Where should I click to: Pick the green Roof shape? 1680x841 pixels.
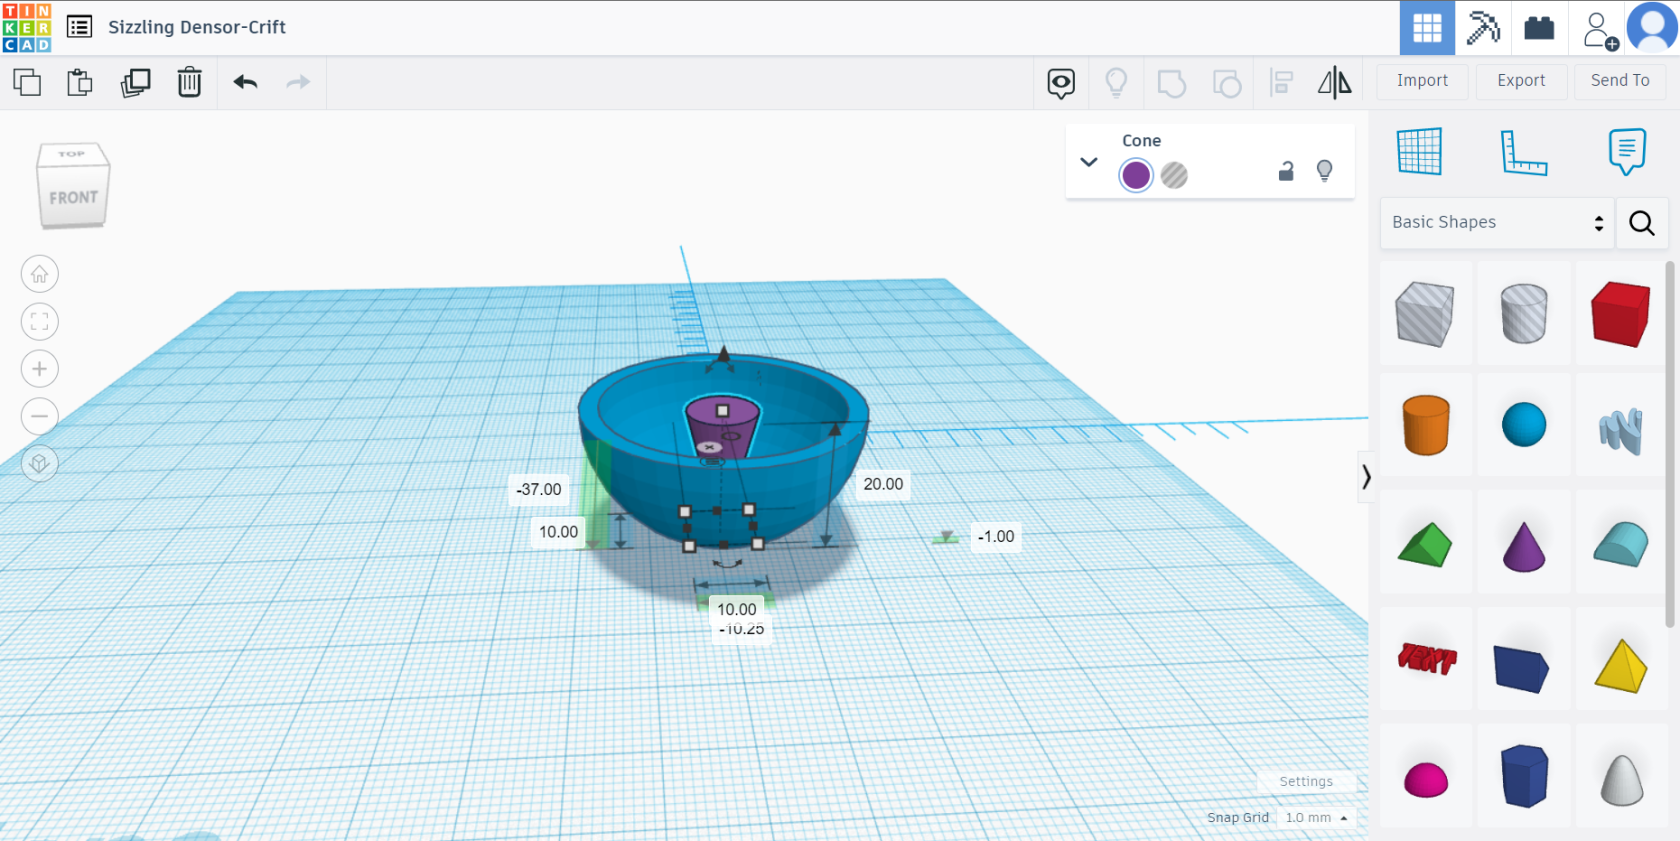tap(1424, 544)
